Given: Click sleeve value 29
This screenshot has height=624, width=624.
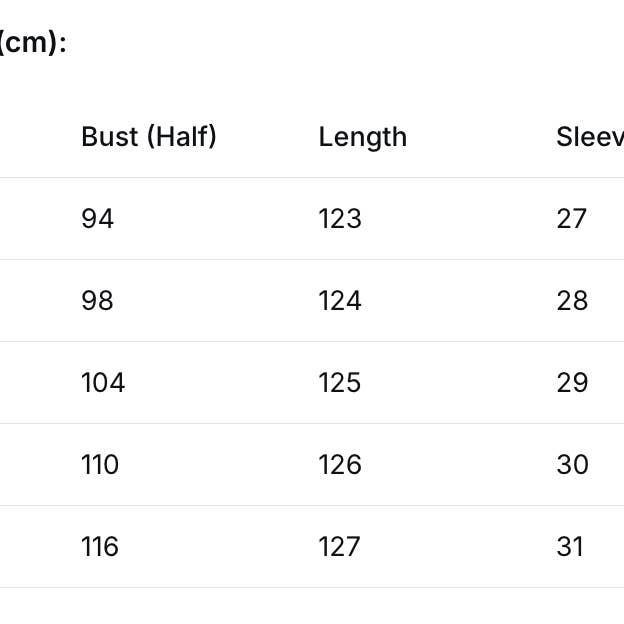Looking at the screenshot, I should (x=572, y=383).
